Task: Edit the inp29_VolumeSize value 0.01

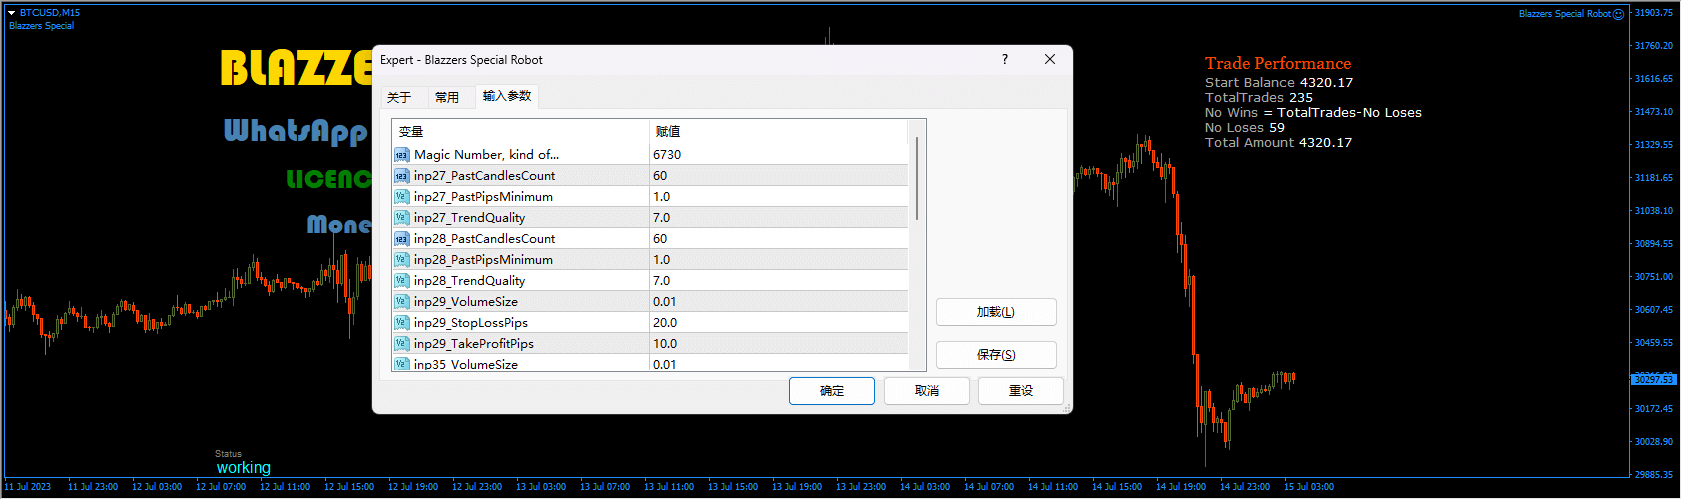Action: point(779,302)
